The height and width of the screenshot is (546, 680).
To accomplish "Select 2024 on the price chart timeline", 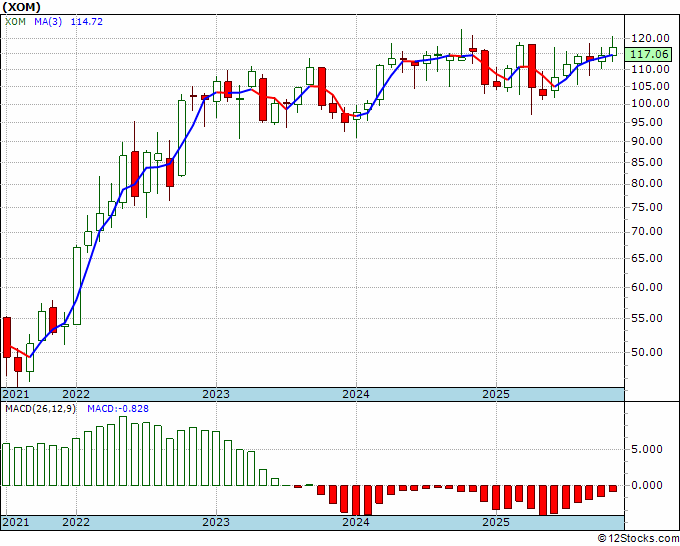I will tap(356, 394).
